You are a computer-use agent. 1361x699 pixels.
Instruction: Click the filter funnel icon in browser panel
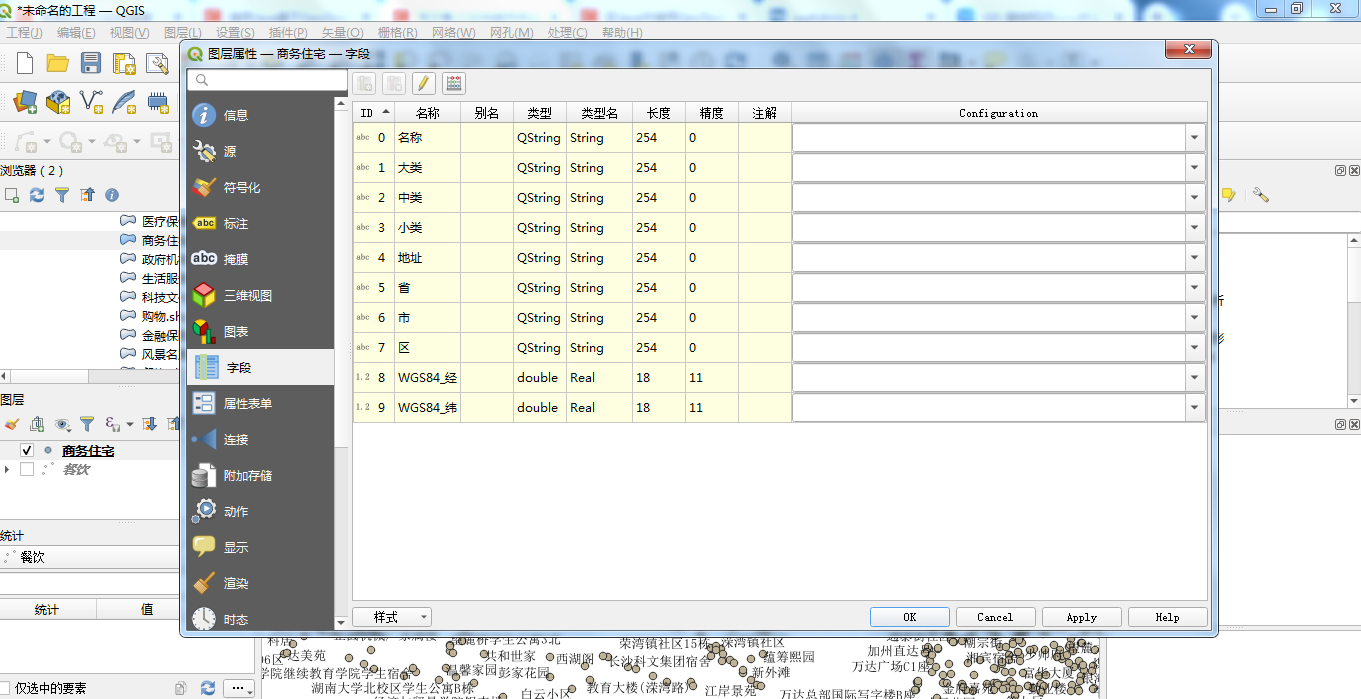coord(62,195)
